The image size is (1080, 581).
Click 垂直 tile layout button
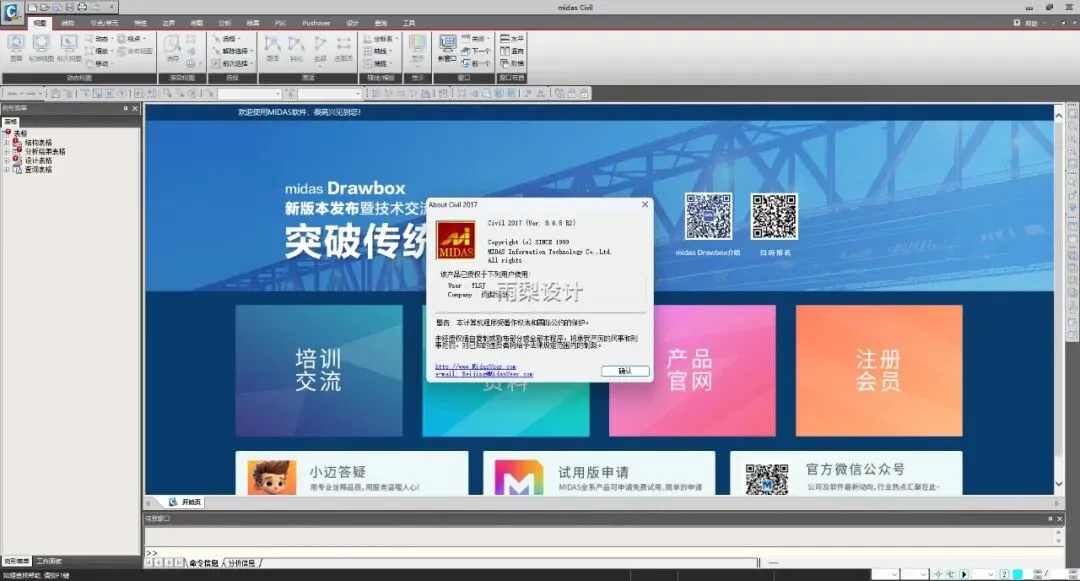[x=512, y=51]
